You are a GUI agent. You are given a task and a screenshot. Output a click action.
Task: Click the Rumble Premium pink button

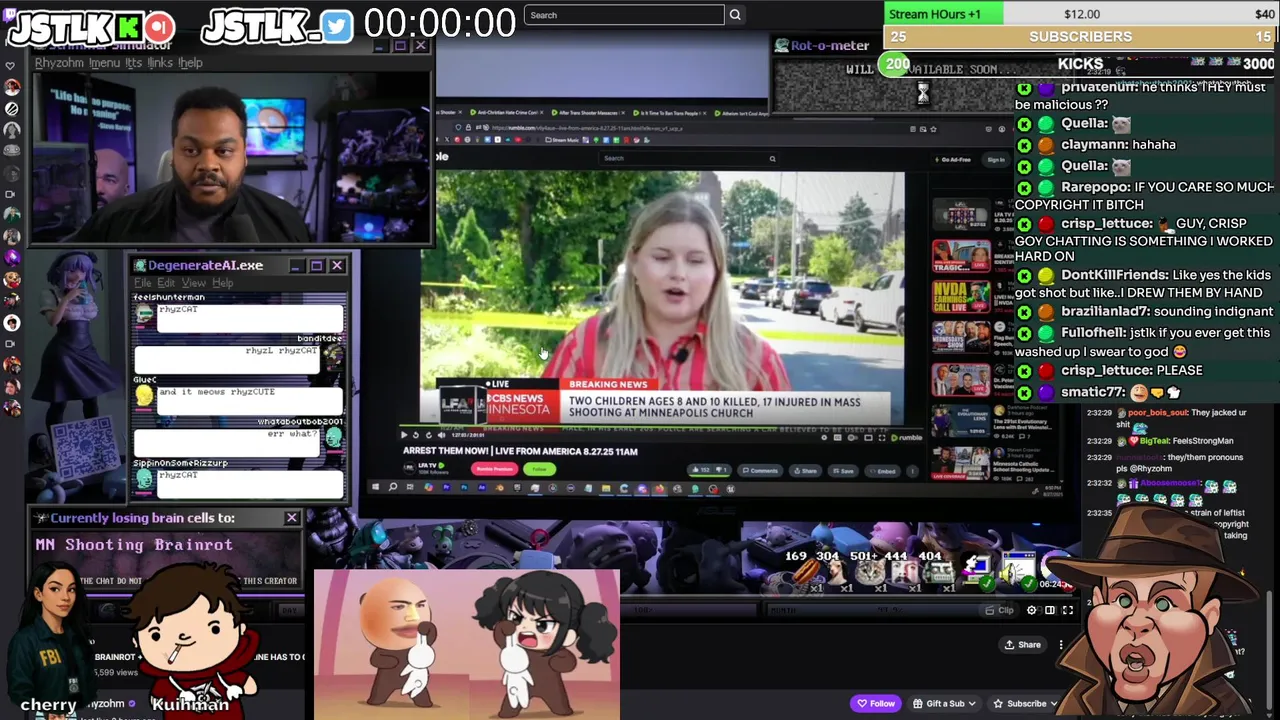(x=494, y=469)
